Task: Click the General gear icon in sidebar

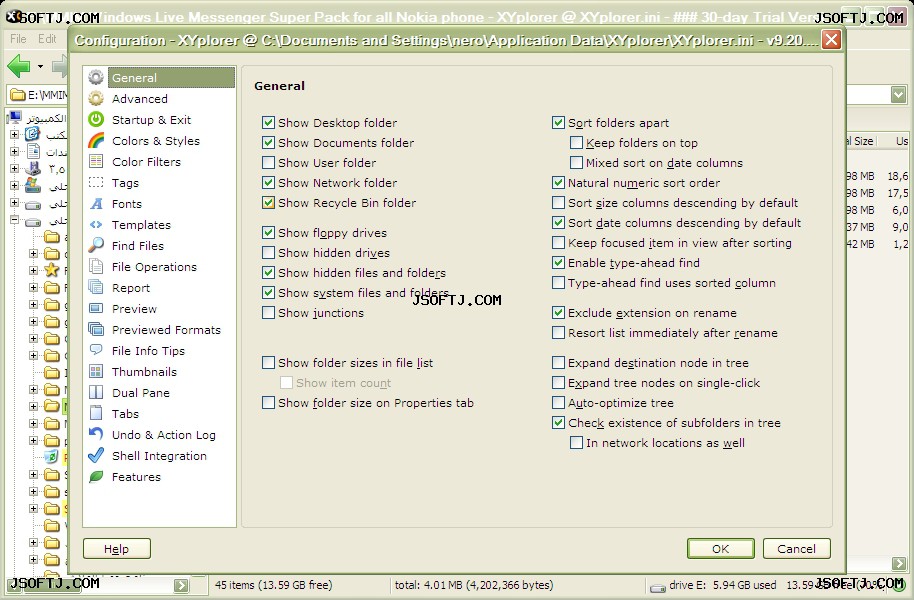Action: click(x=96, y=78)
